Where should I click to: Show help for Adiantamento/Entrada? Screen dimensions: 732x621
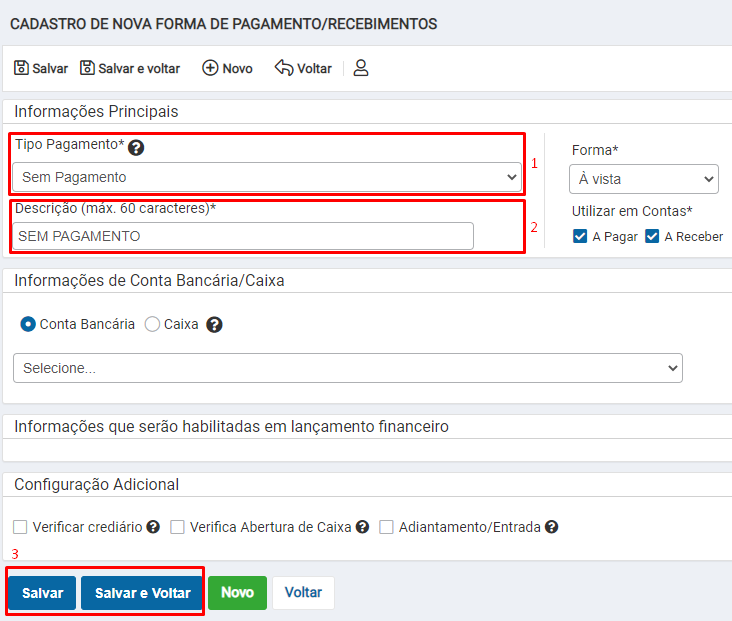[x=551, y=527]
